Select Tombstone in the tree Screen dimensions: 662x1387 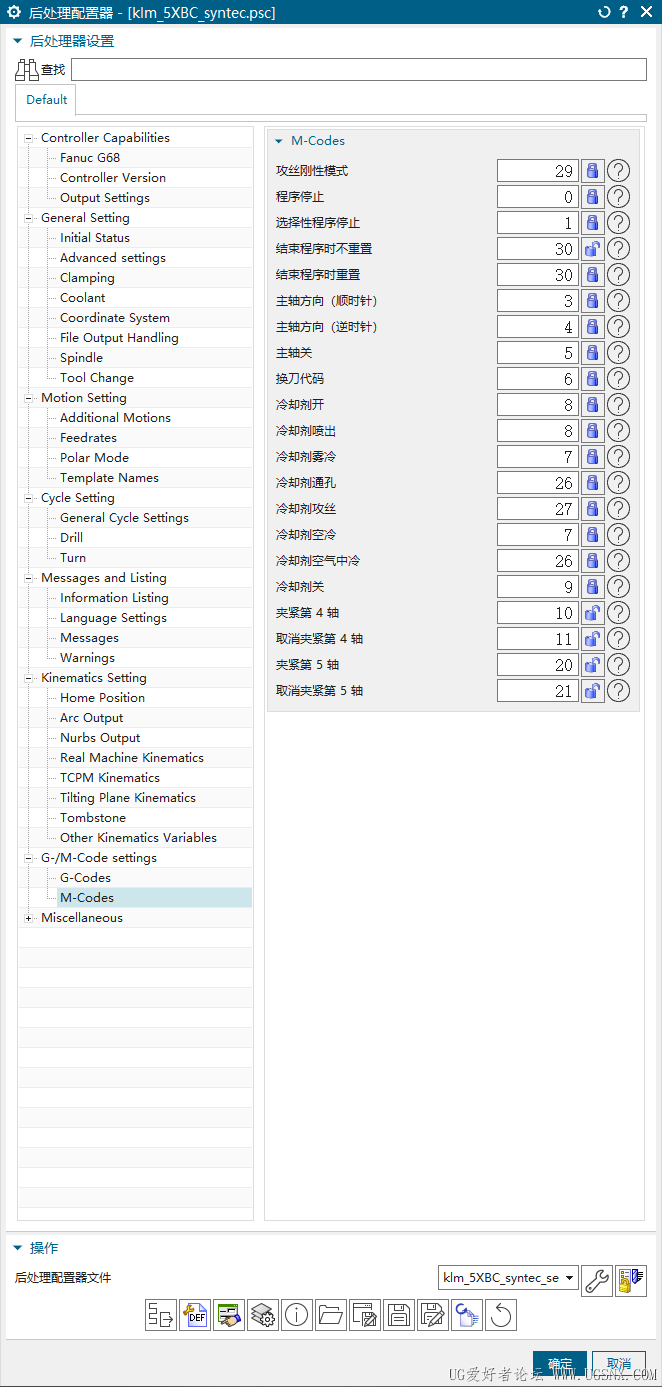pyautogui.click(x=93, y=818)
